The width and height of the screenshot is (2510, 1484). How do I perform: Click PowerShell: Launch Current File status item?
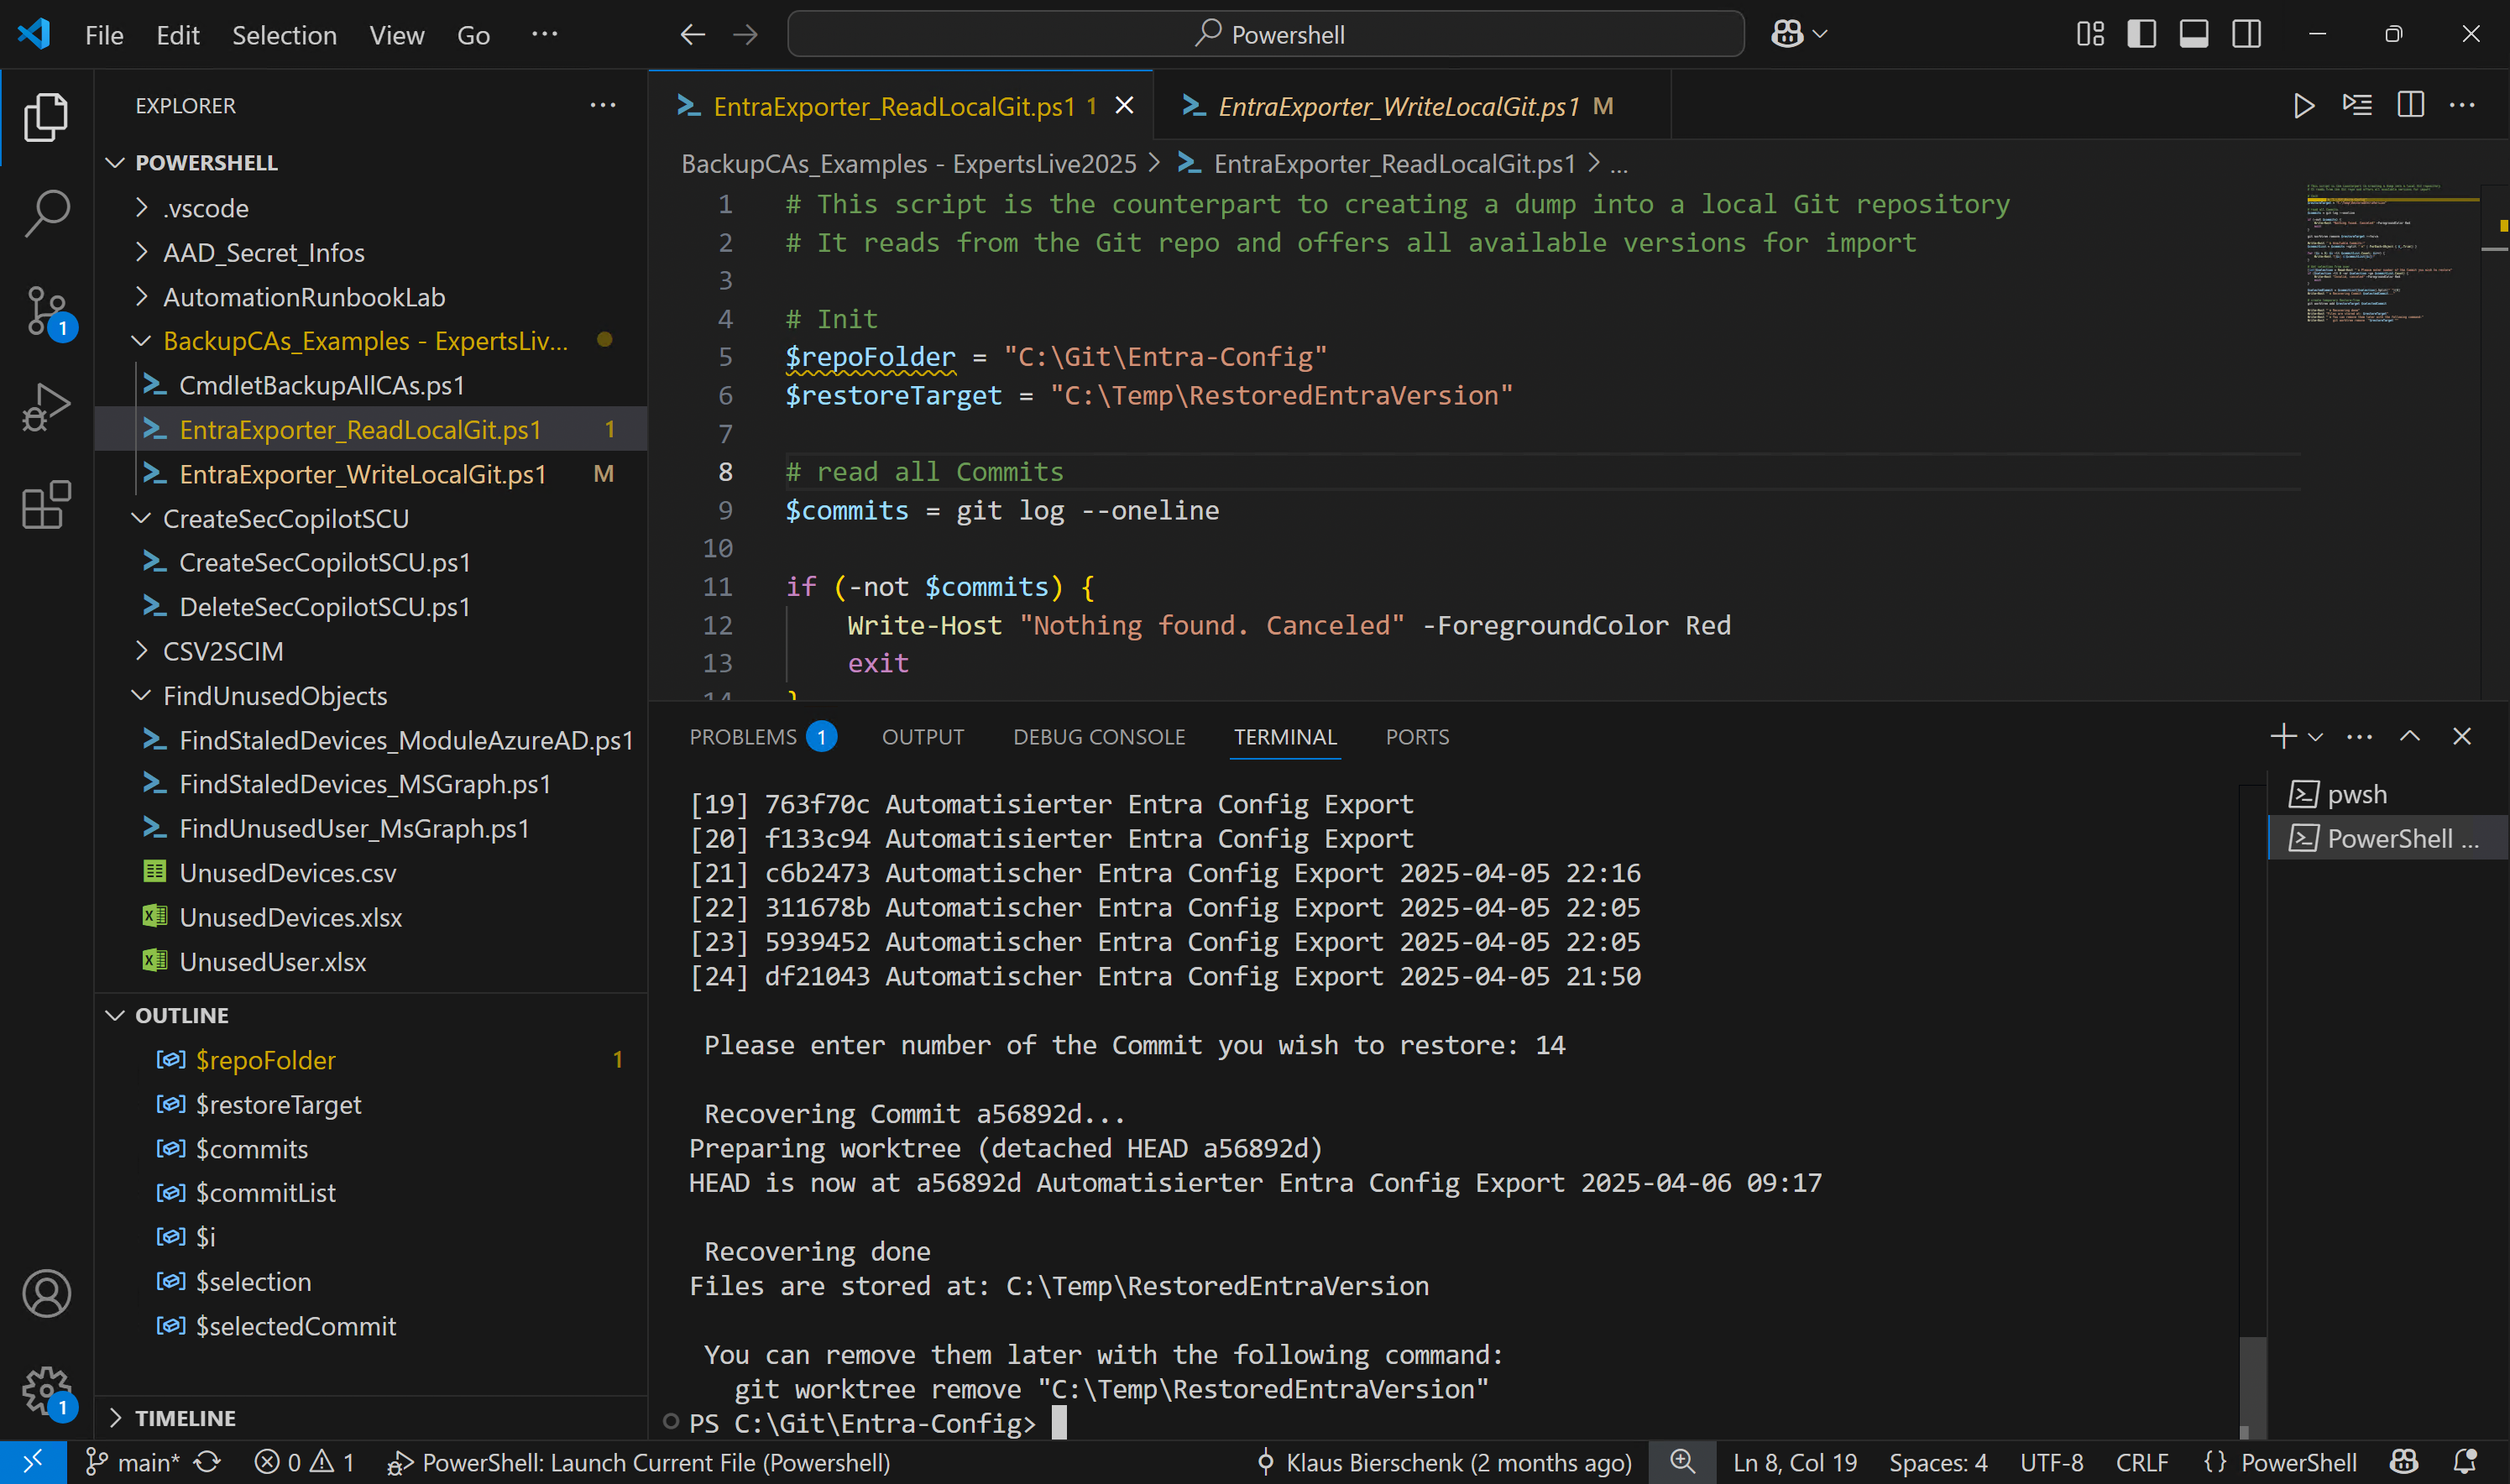point(639,1462)
